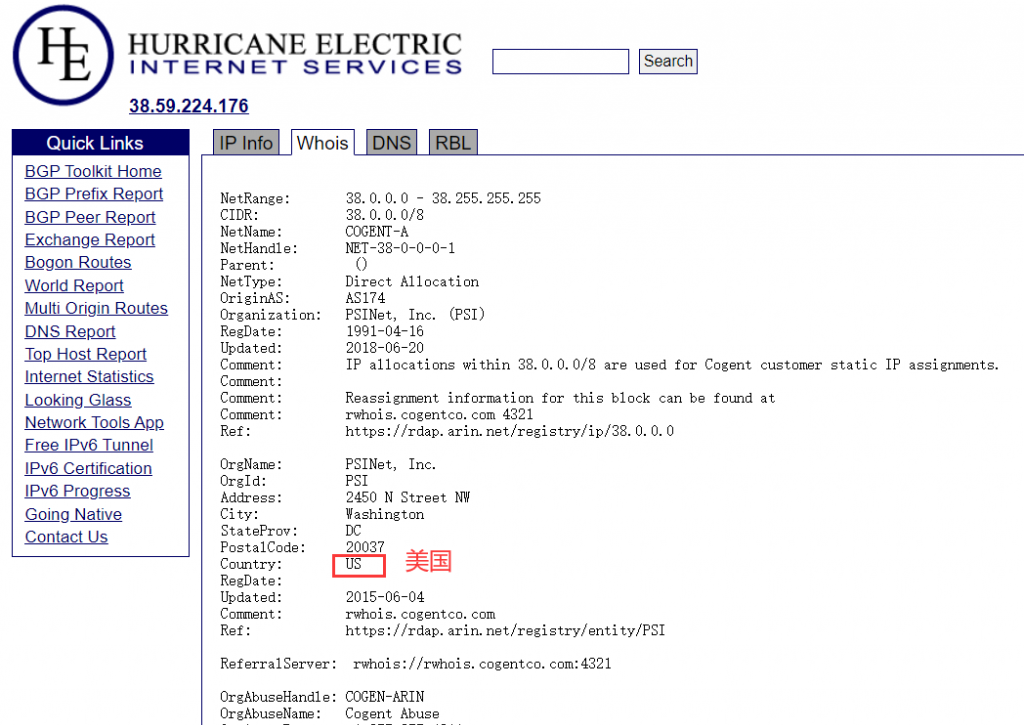This screenshot has height=725, width=1024.
Task: Go to BGP Peer Report
Action: click(90, 217)
